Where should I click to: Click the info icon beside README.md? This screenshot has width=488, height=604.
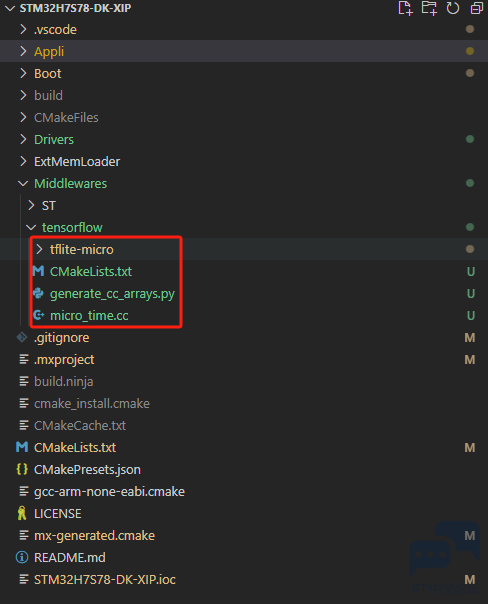click(x=22, y=557)
